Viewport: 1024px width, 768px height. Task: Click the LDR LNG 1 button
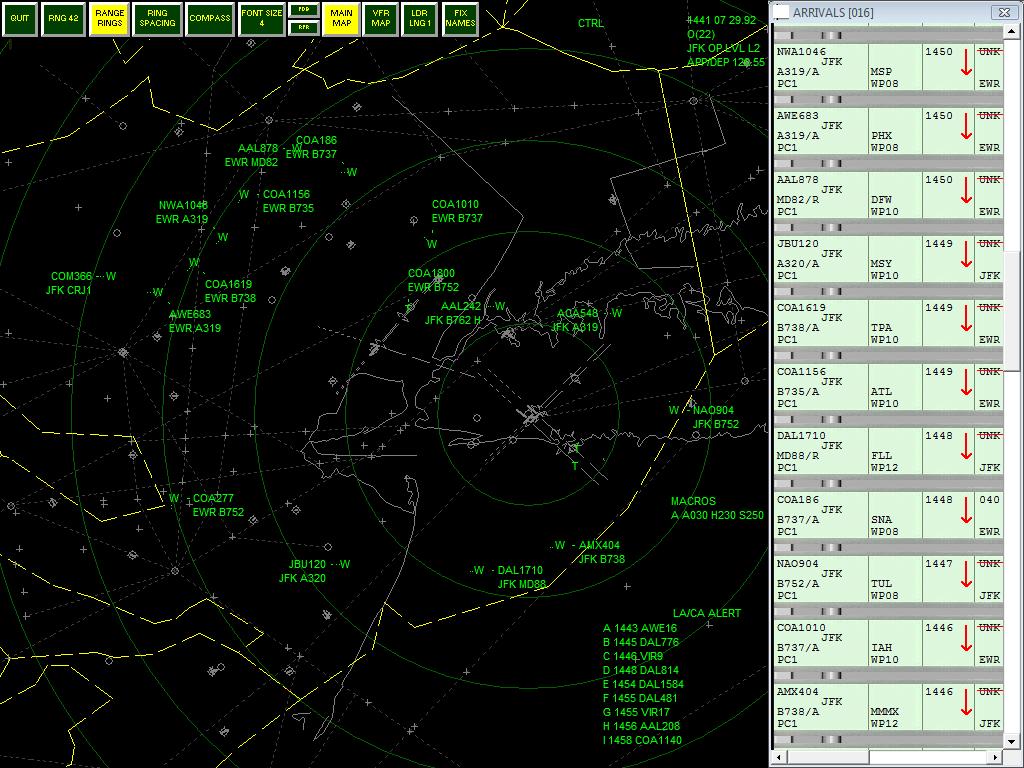click(x=419, y=18)
